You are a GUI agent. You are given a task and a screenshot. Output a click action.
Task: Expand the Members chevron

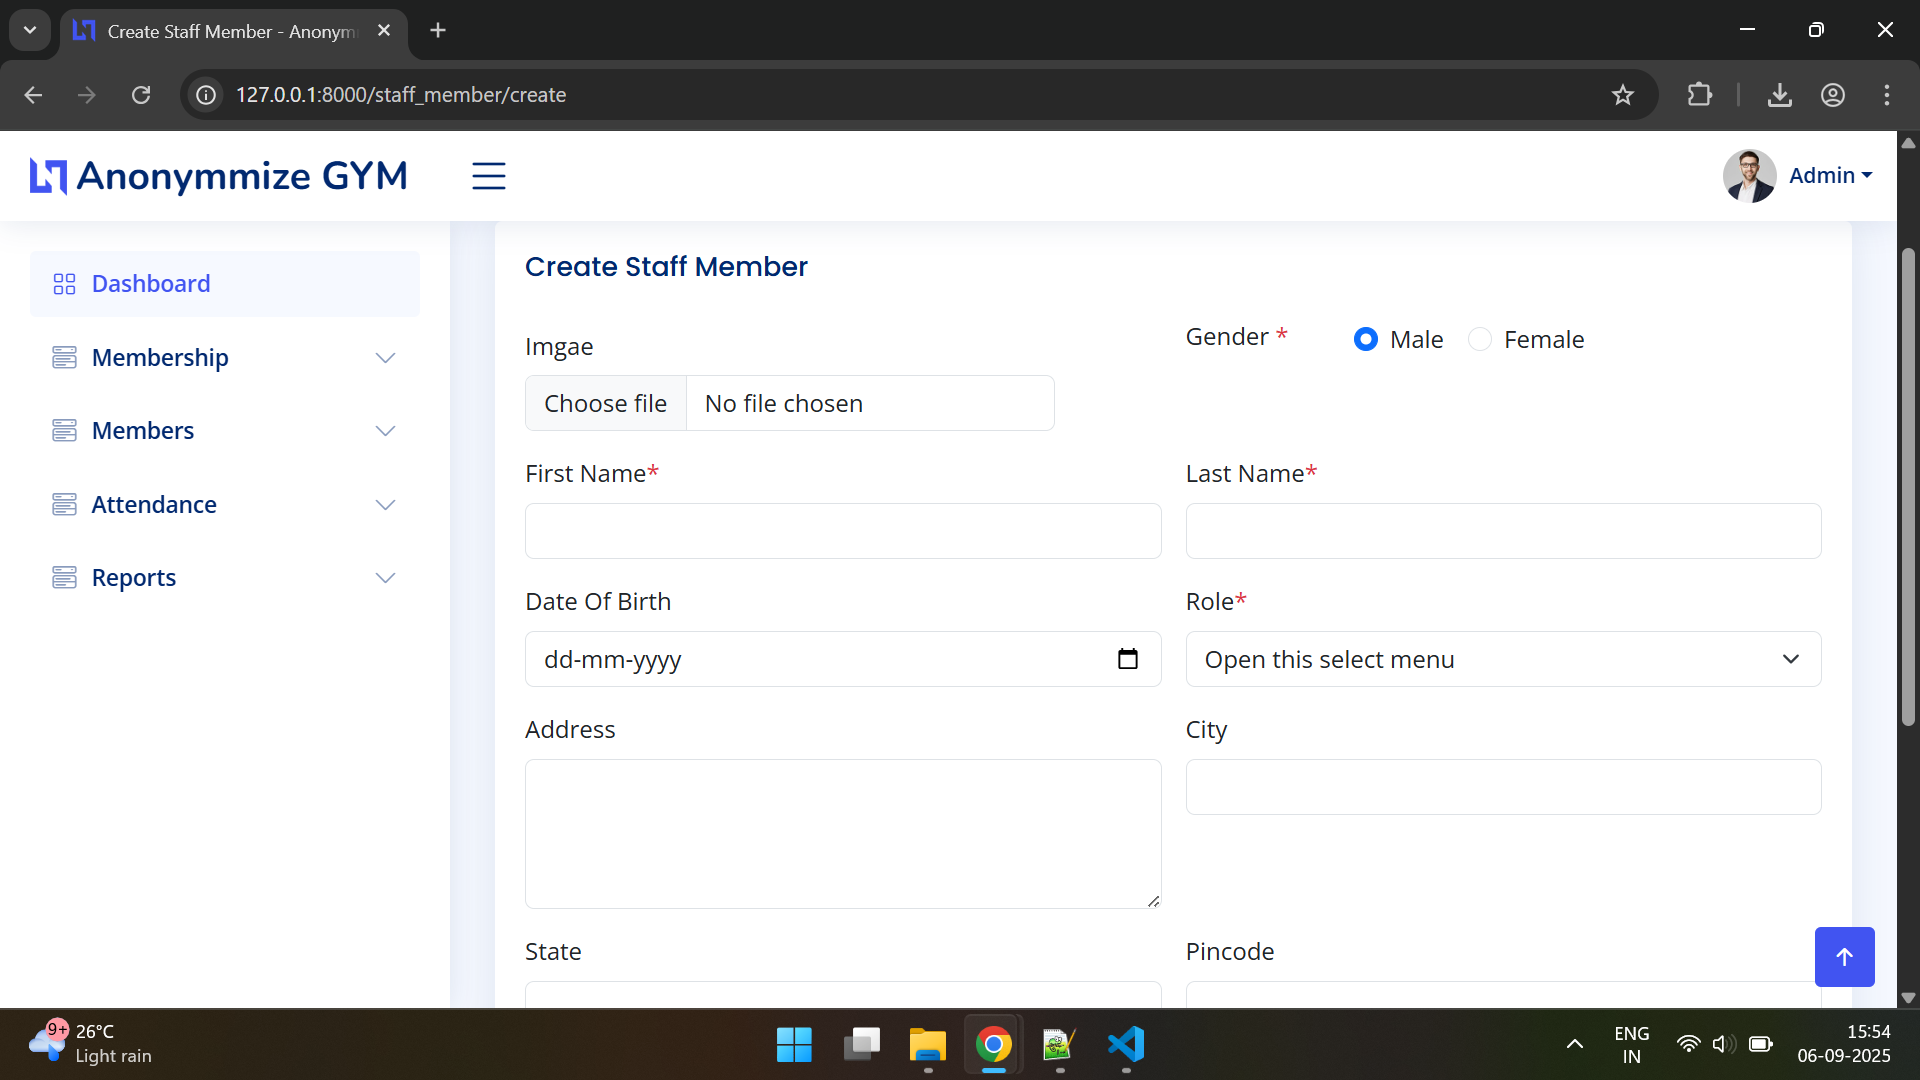385,431
